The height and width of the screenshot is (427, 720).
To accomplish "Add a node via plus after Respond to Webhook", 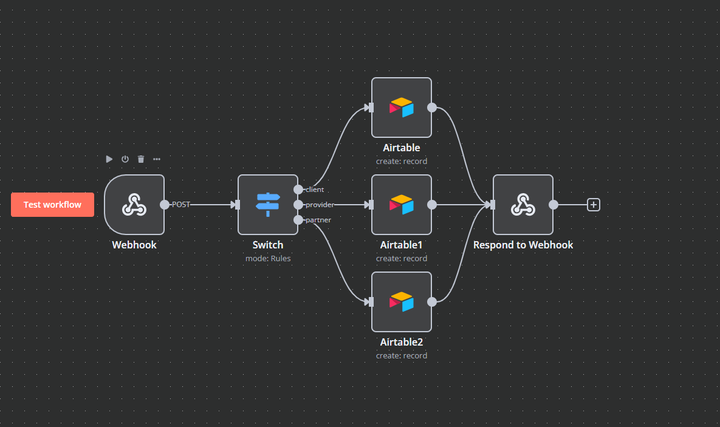I will coord(593,205).
